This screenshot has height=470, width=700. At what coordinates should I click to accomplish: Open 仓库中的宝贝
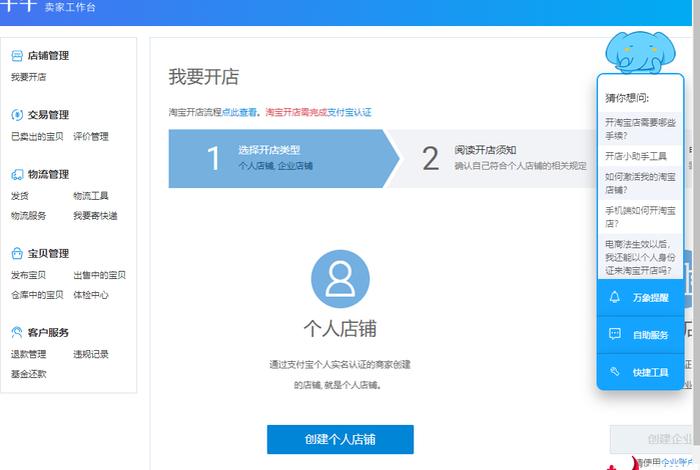pos(37,295)
